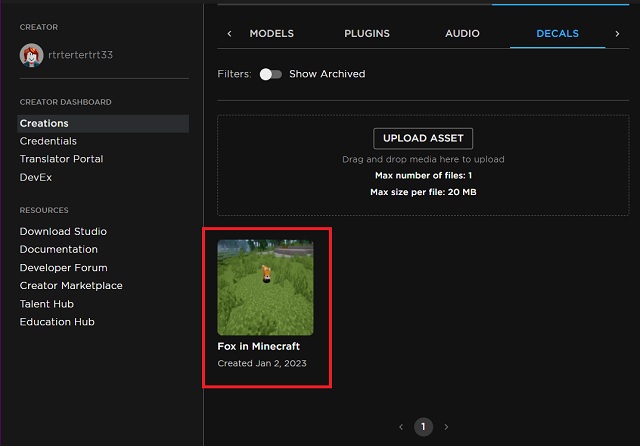
Task: Open the Audio tab
Action: (463, 33)
